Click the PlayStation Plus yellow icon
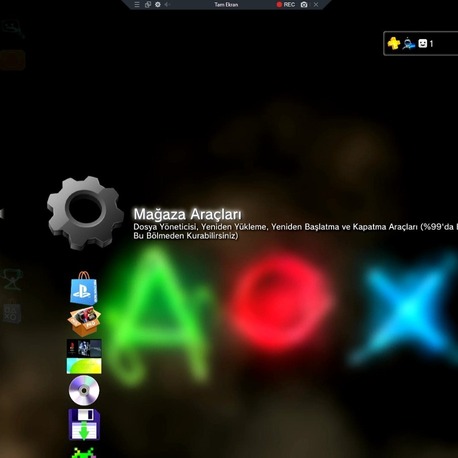The width and height of the screenshot is (458, 458). (x=394, y=43)
